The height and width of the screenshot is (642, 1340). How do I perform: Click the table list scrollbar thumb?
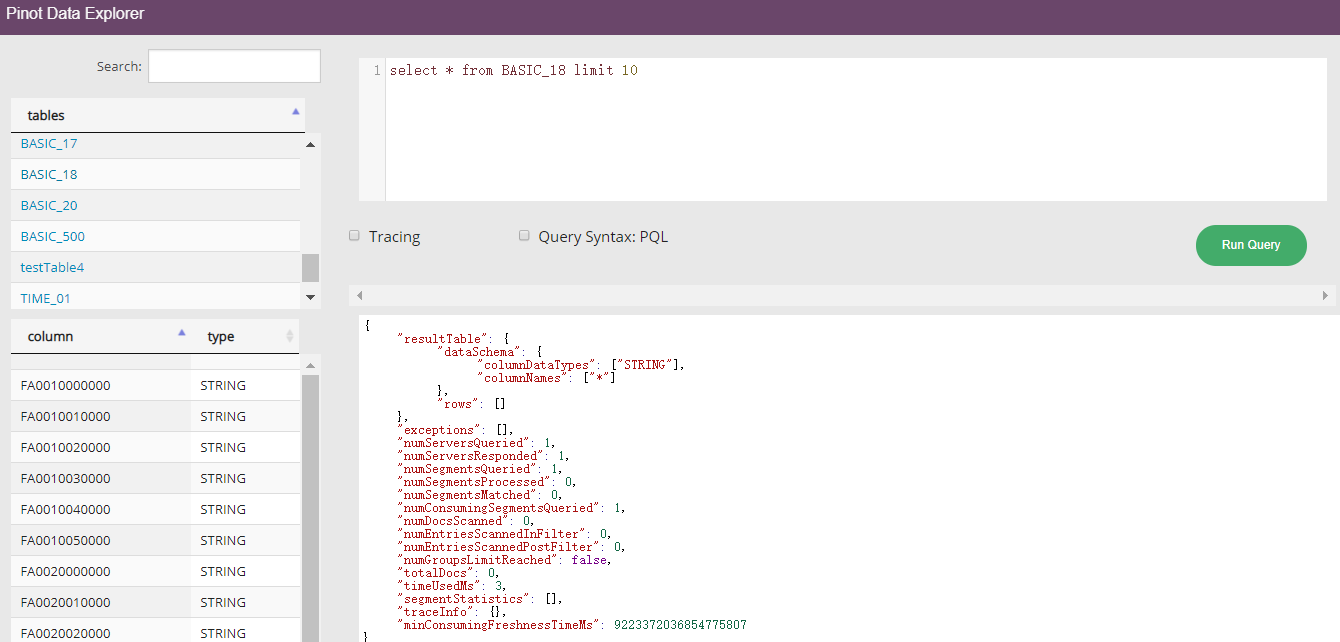click(x=311, y=267)
